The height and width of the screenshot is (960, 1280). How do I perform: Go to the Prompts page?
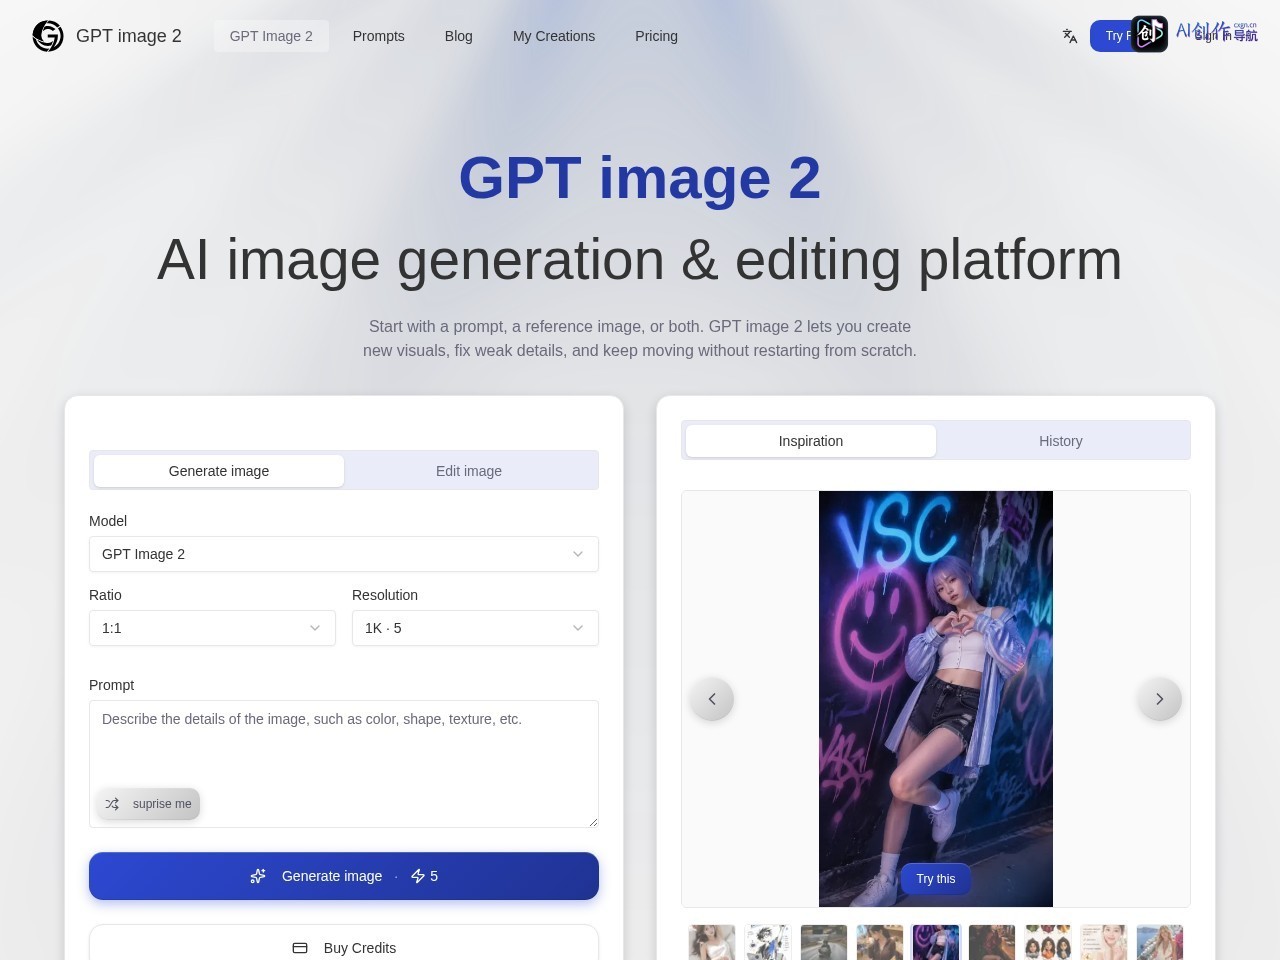click(379, 36)
